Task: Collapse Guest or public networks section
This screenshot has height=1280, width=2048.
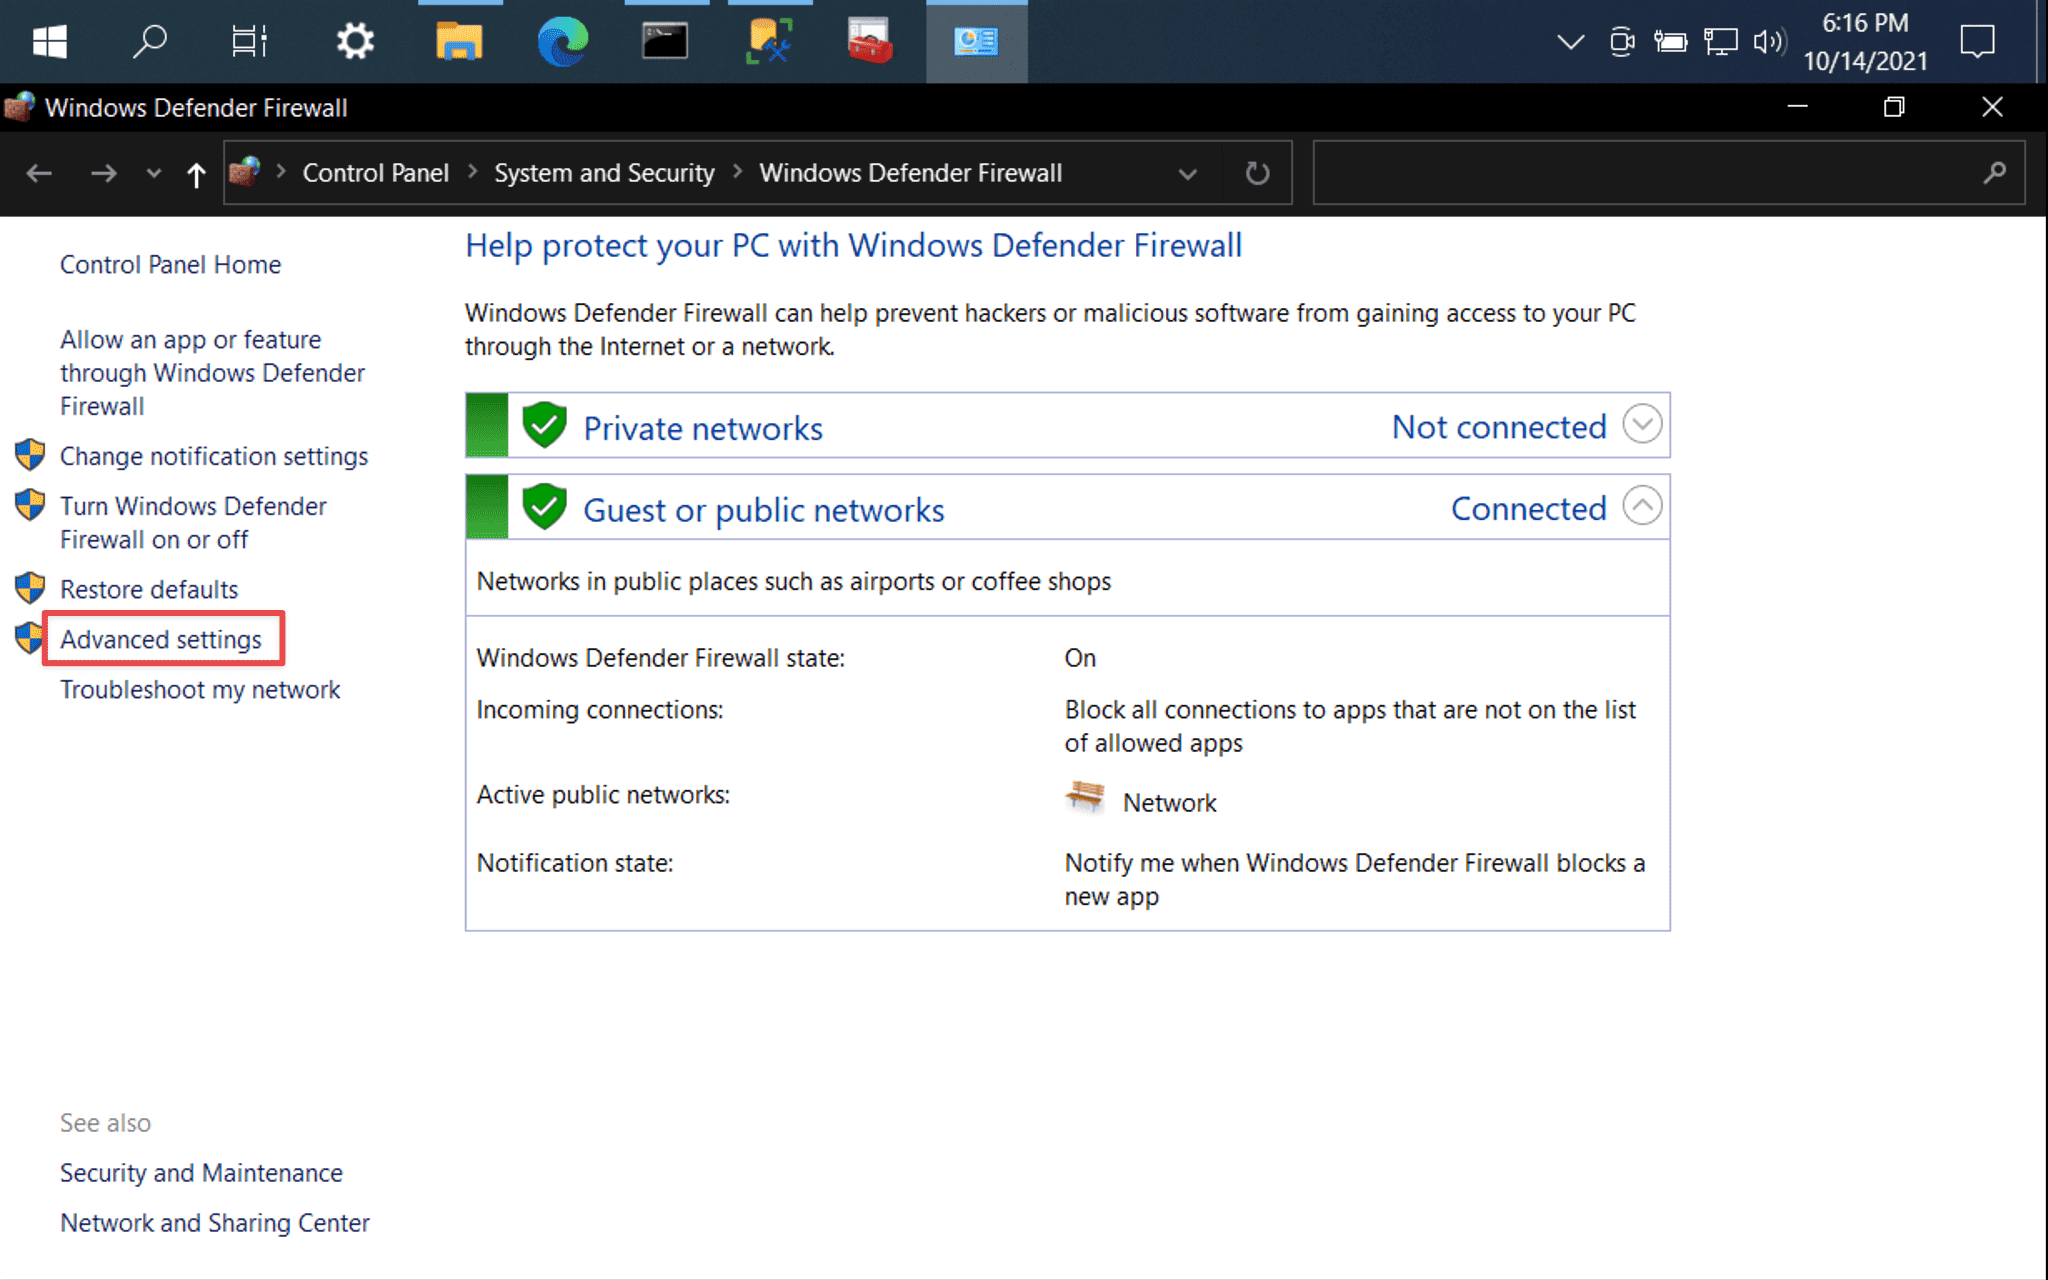Action: pos(1642,505)
